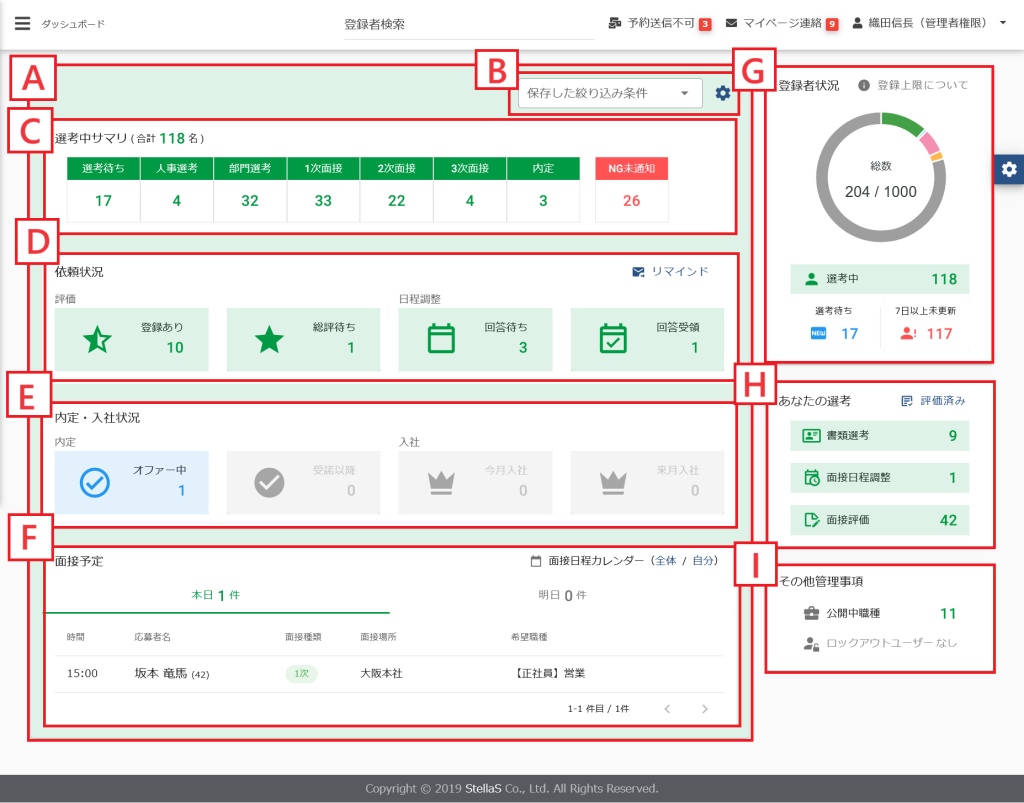This screenshot has height=803, width=1024.
Task: Open the 織田信長 user account dropdown
Action: (x=930, y=23)
